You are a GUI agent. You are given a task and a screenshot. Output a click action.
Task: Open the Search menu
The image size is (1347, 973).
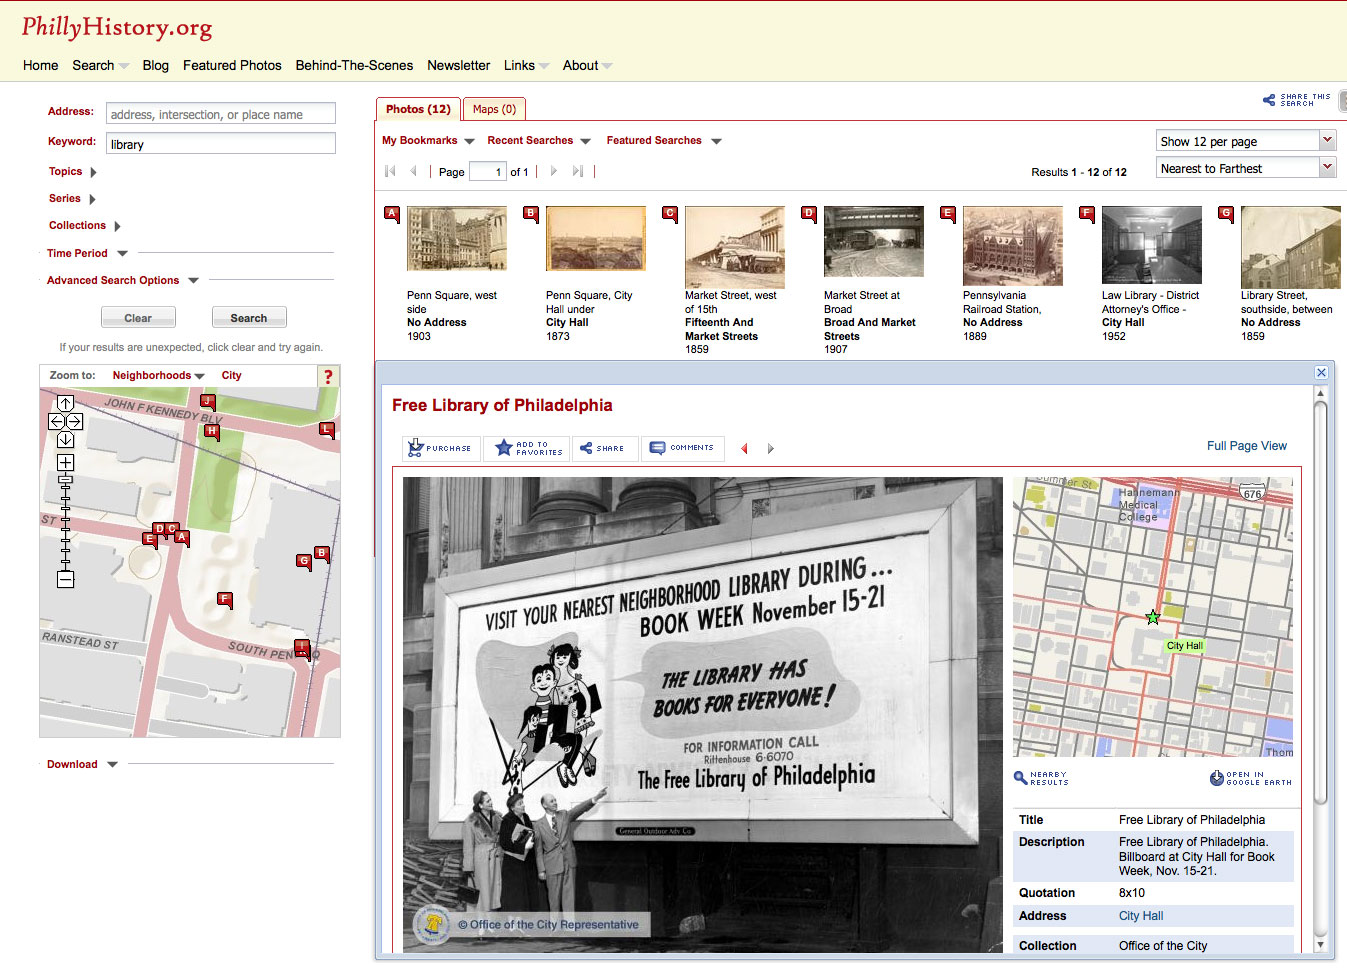point(100,65)
